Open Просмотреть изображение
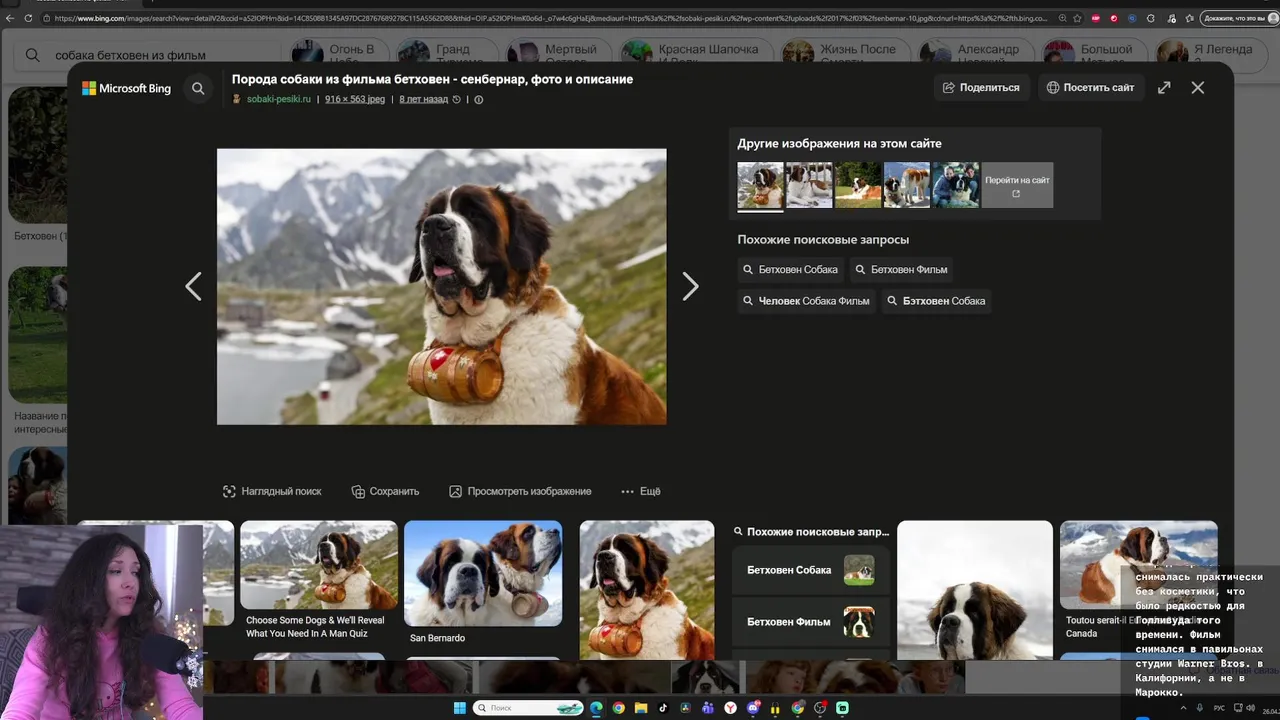The height and width of the screenshot is (720, 1280). (x=520, y=491)
